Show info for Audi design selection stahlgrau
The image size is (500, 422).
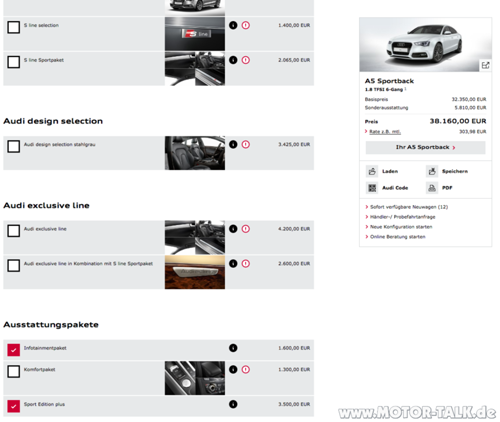233,144
